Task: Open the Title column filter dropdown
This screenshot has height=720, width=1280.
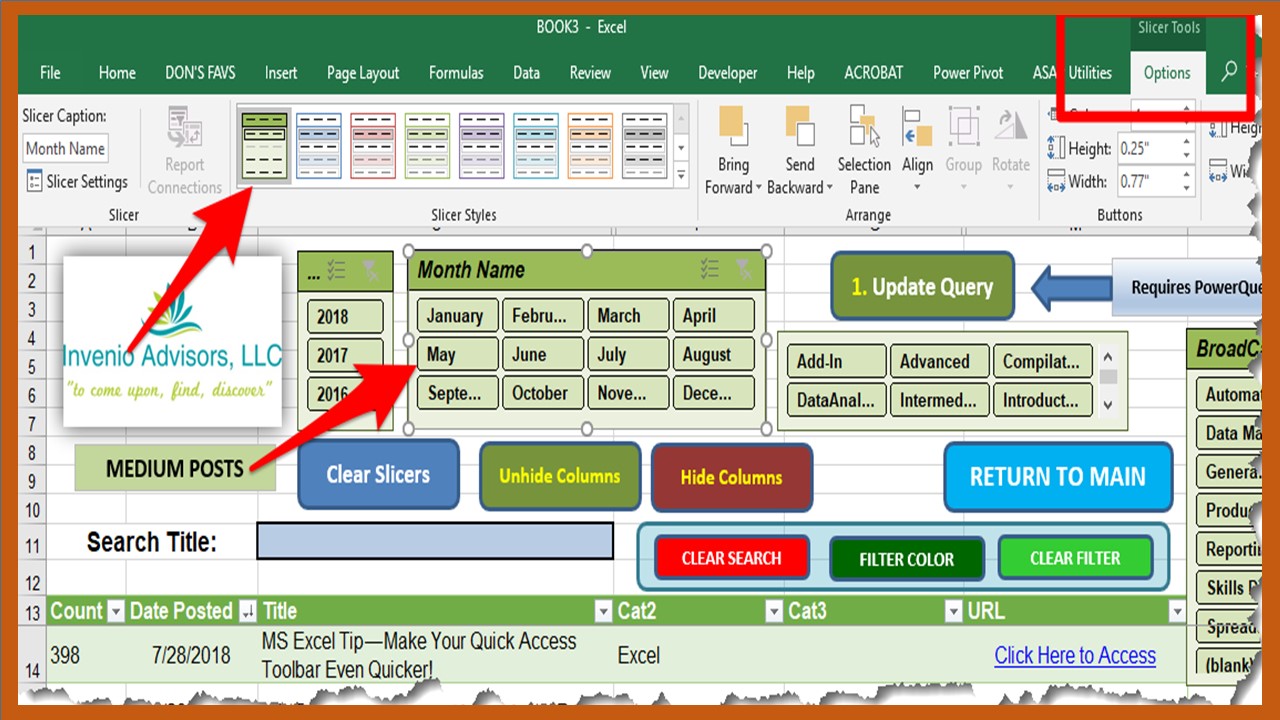Action: pyautogui.click(x=603, y=611)
